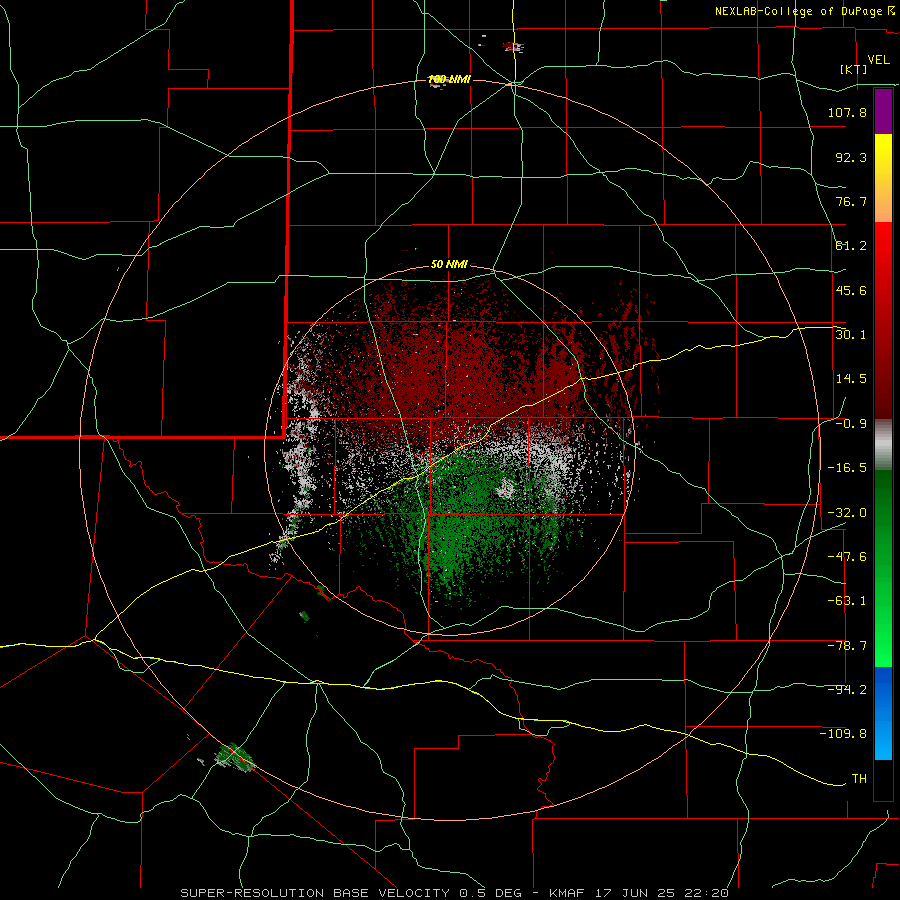Click the isolated green echo in the southwest
This screenshot has width=900, height=900.
click(x=235, y=757)
